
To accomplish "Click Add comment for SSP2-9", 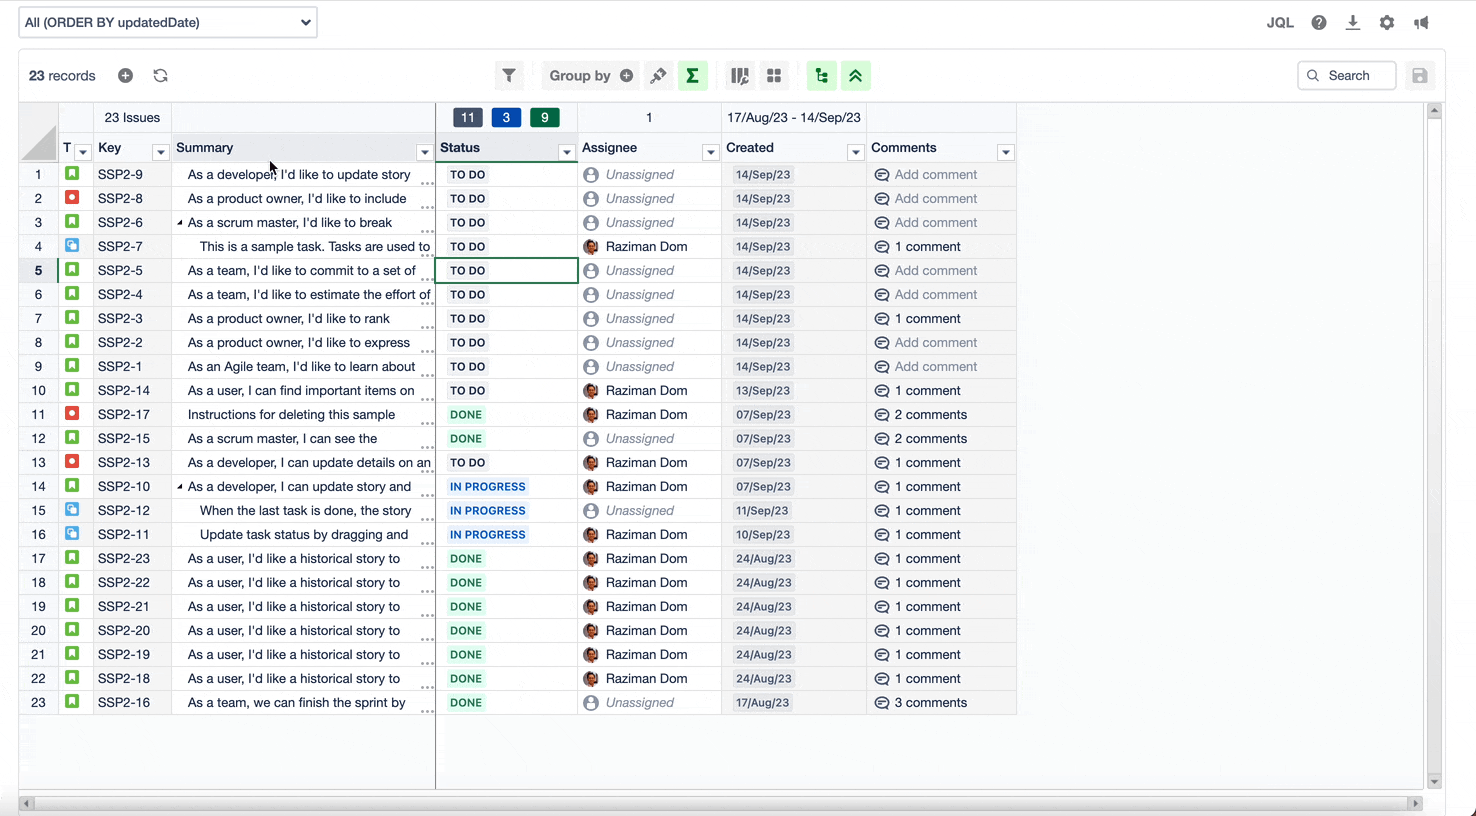I will point(935,175).
